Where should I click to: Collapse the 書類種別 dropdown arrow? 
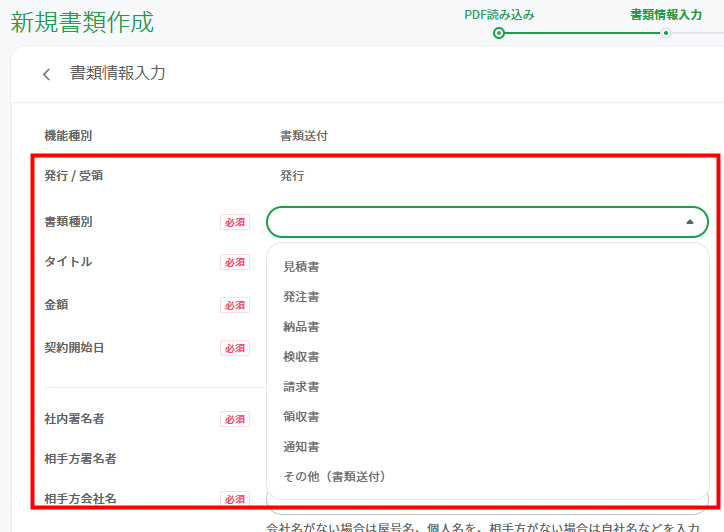(x=690, y=222)
